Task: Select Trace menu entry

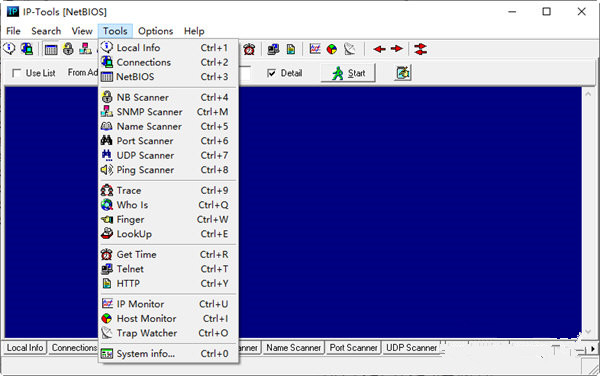Action: 168,190
